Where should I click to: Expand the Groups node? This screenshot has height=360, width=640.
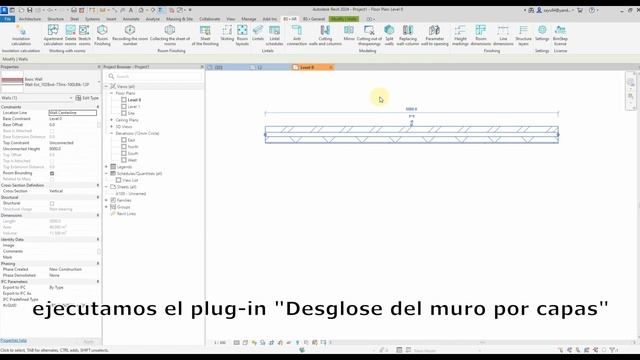click(107, 207)
